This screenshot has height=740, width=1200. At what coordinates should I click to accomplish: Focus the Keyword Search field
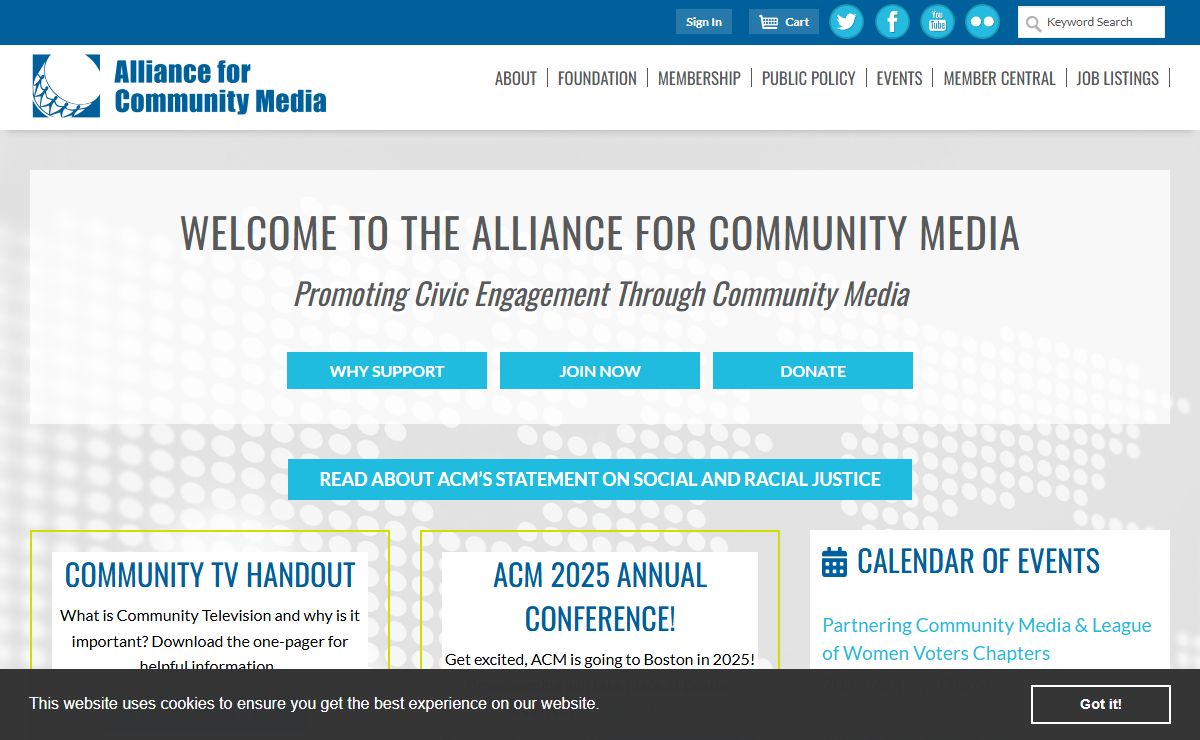pos(1091,22)
